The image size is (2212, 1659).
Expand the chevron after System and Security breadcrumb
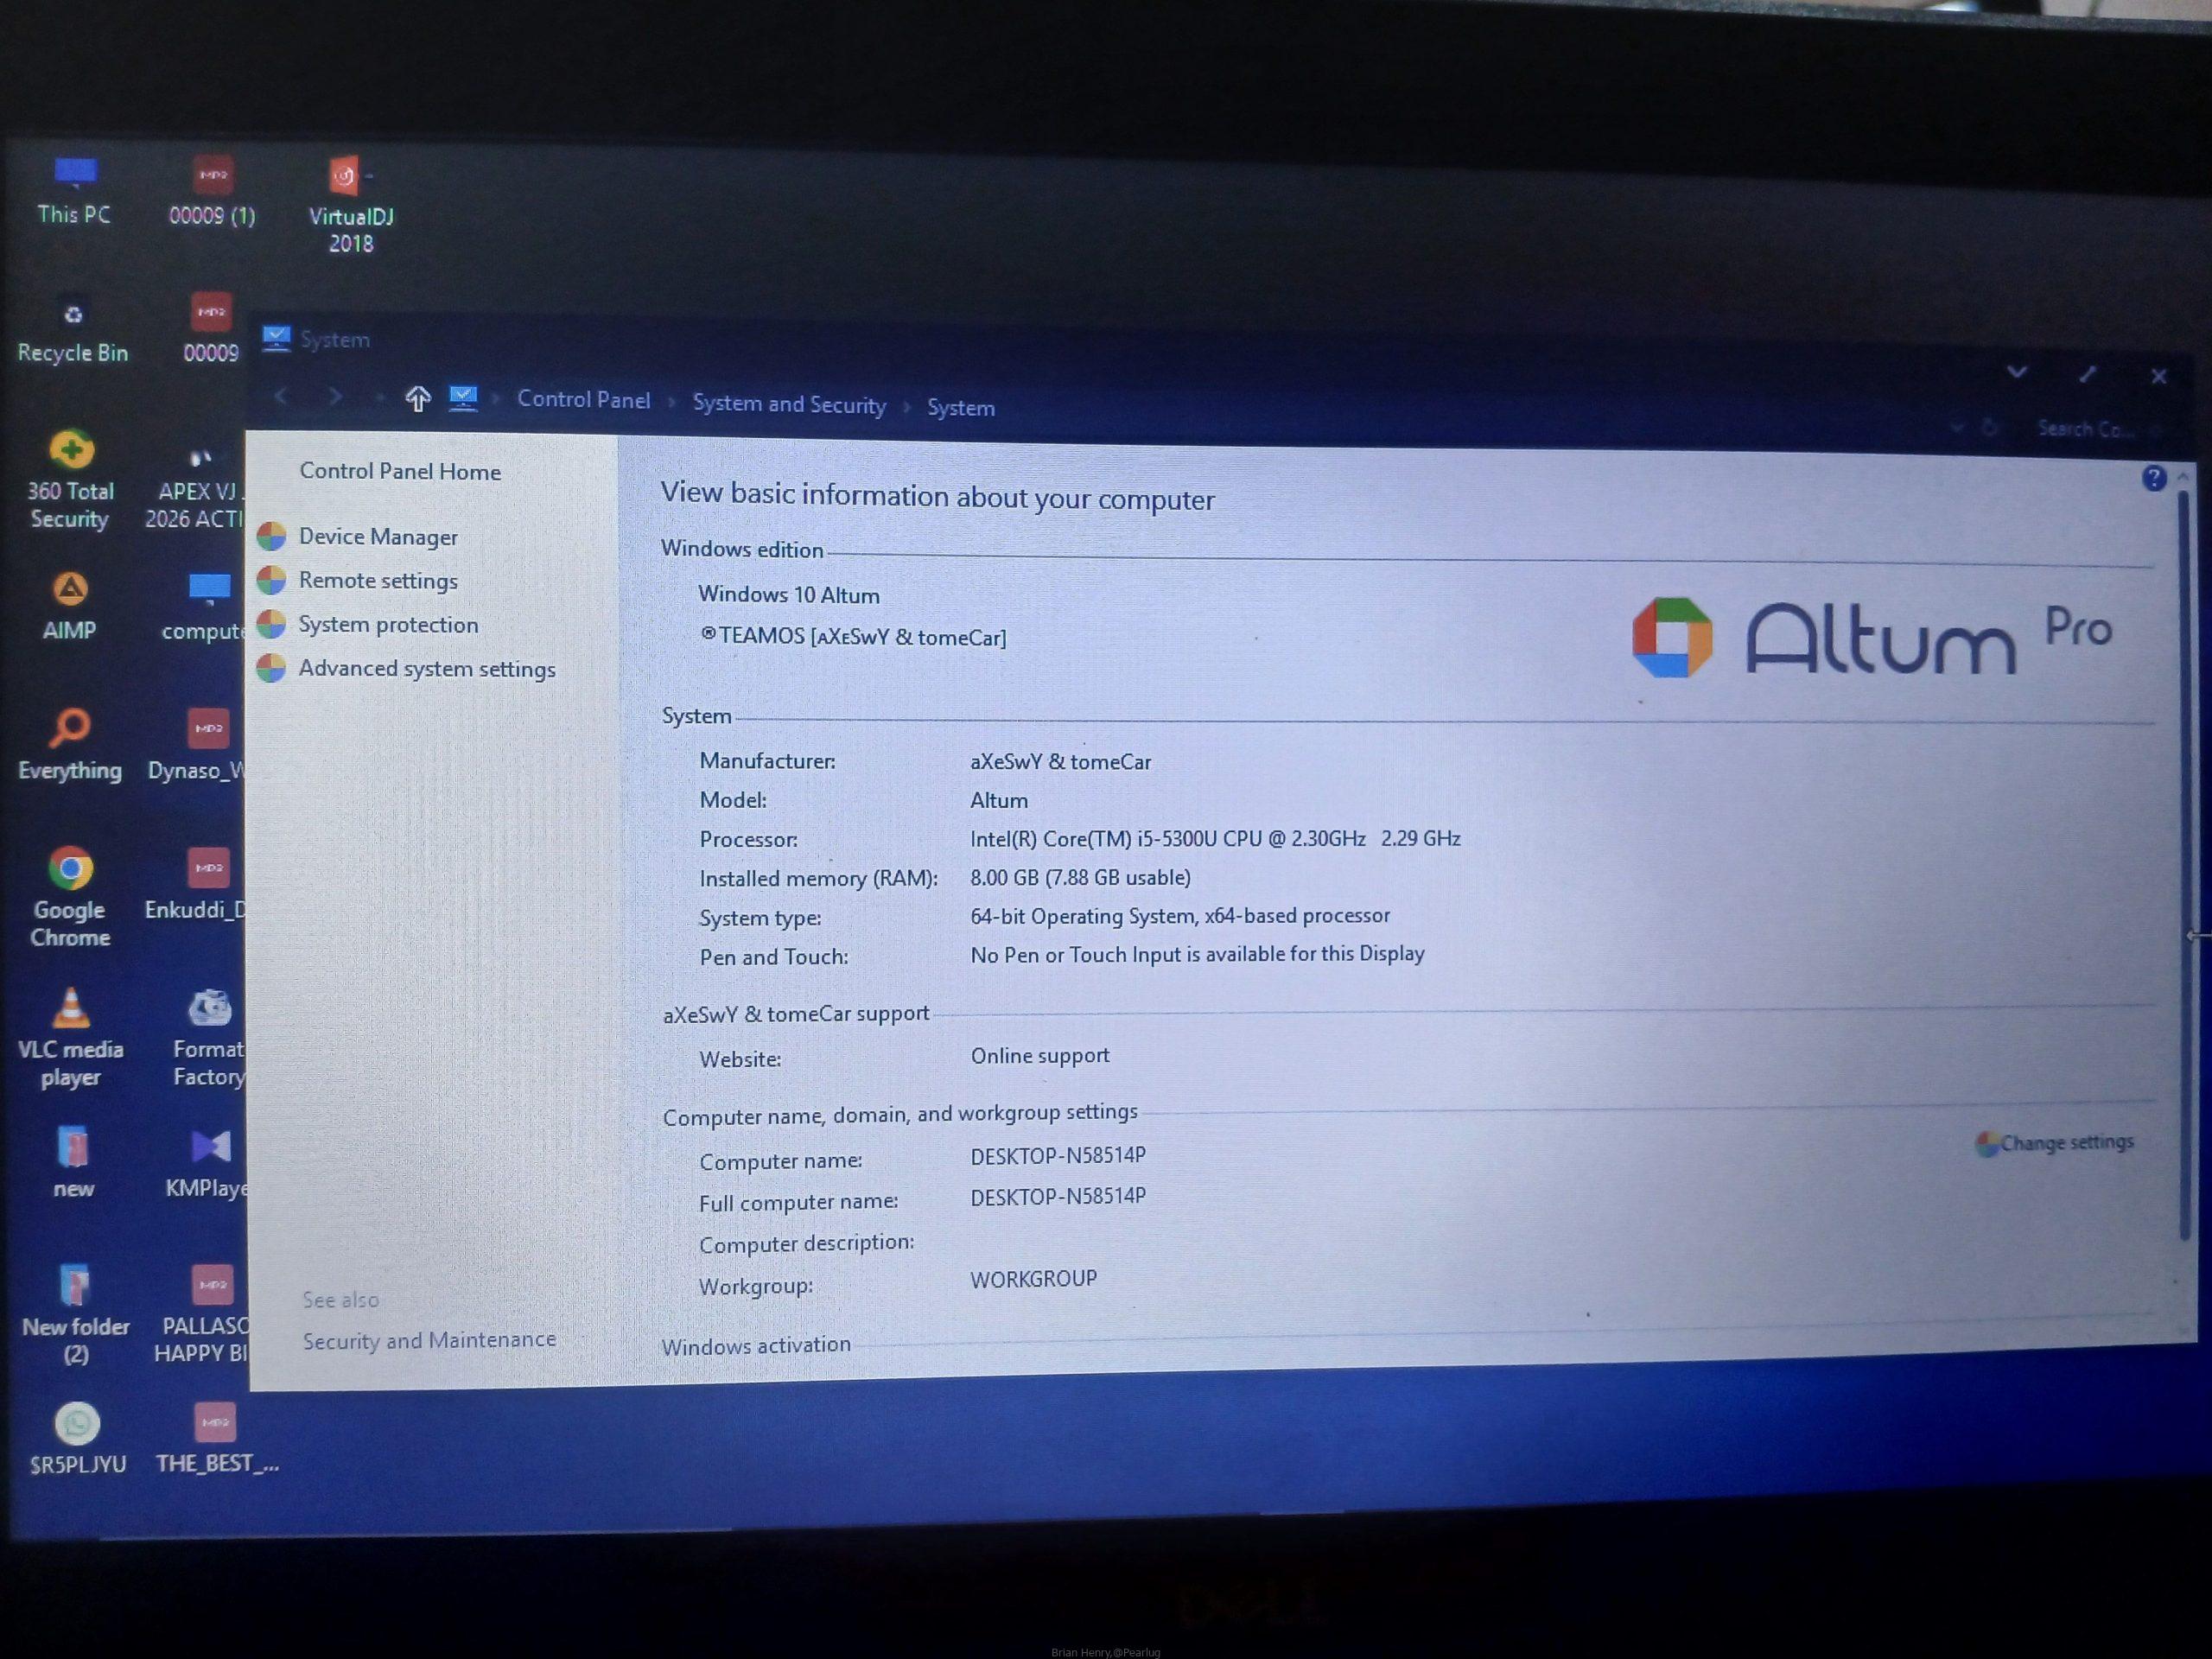click(x=907, y=407)
